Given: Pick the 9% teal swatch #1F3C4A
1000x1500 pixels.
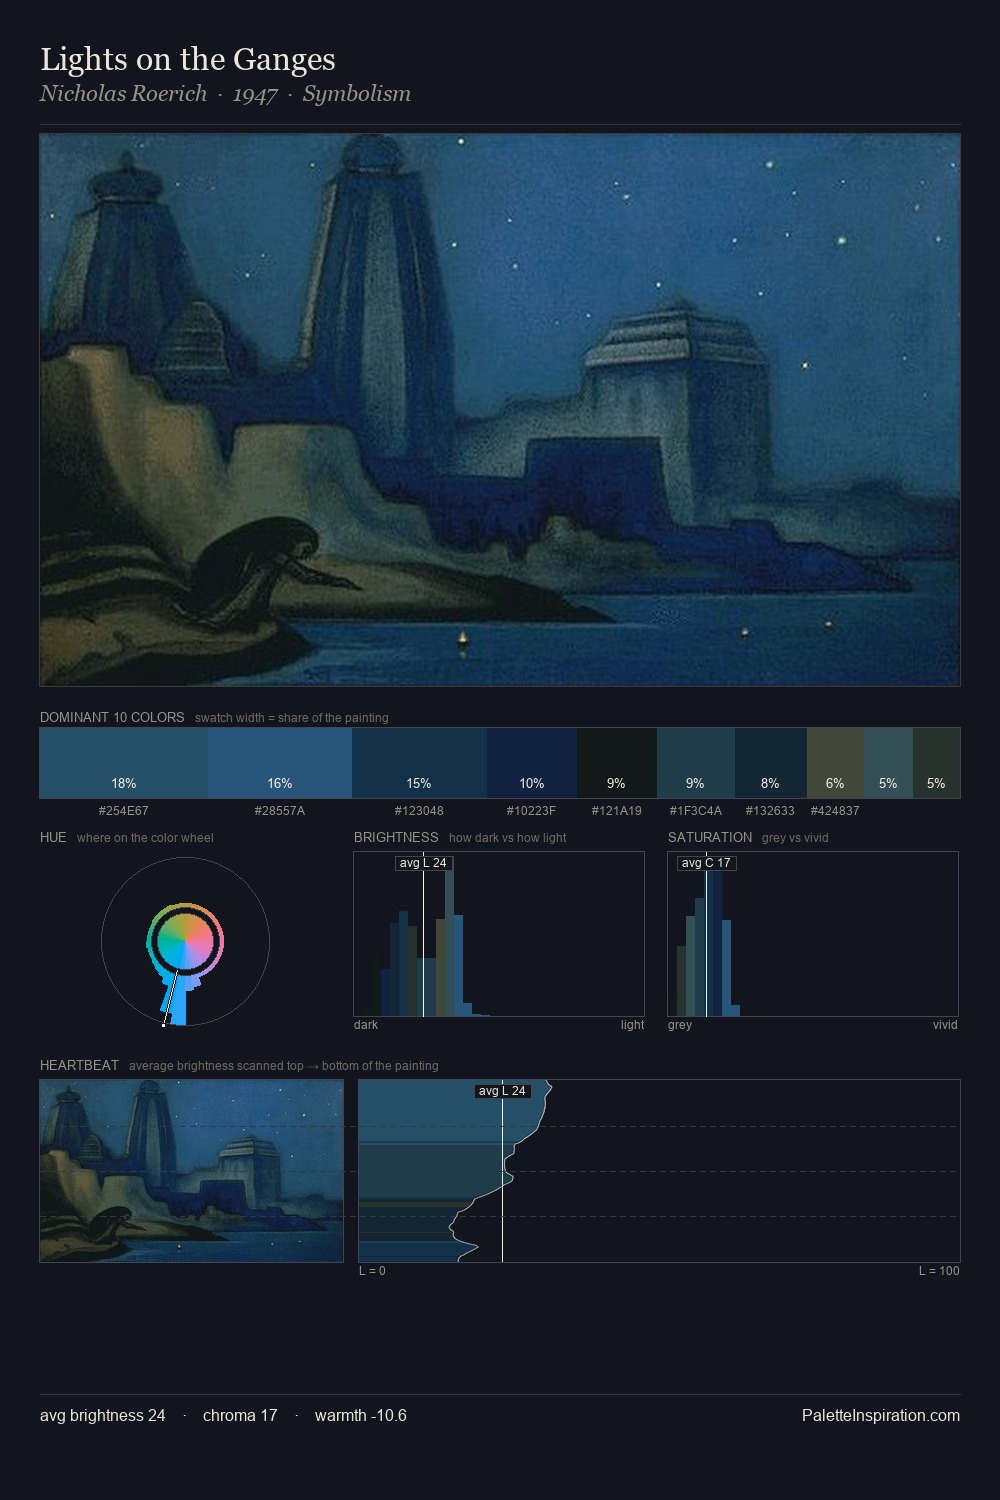Looking at the screenshot, I should coord(696,763).
